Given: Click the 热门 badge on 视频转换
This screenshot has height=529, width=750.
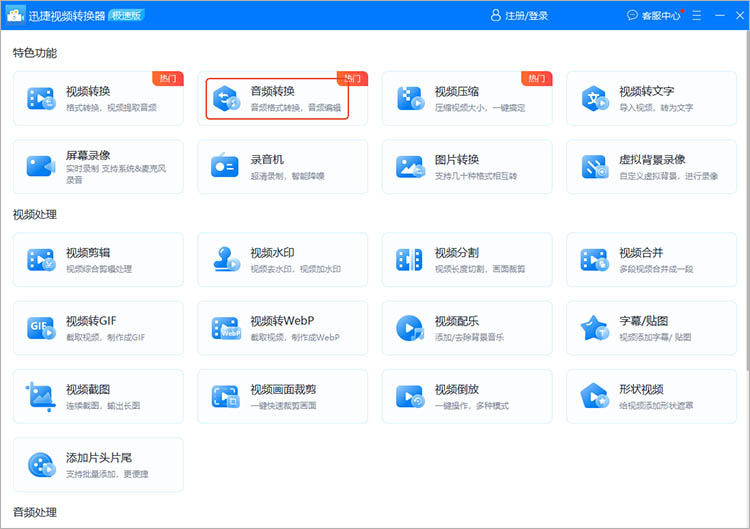Looking at the screenshot, I should (x=168, y=78).
